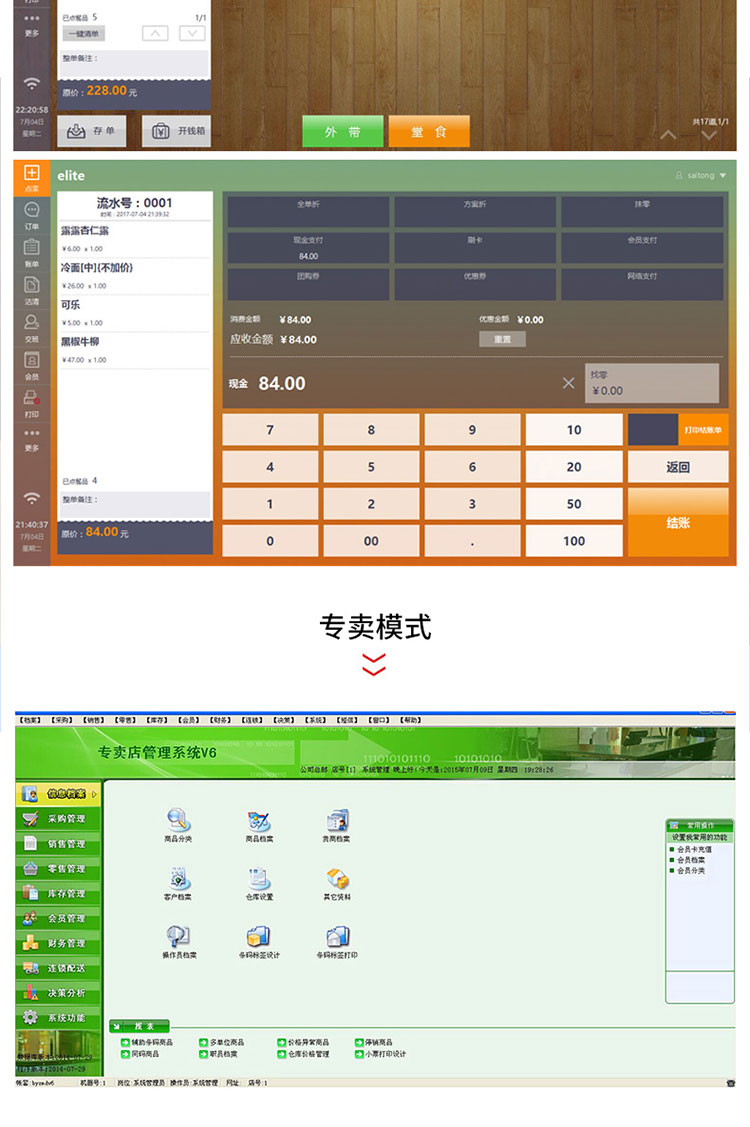Open 仓库设置 warehouse settings icon
The image size is (750, 1127).
click(259, 883)
